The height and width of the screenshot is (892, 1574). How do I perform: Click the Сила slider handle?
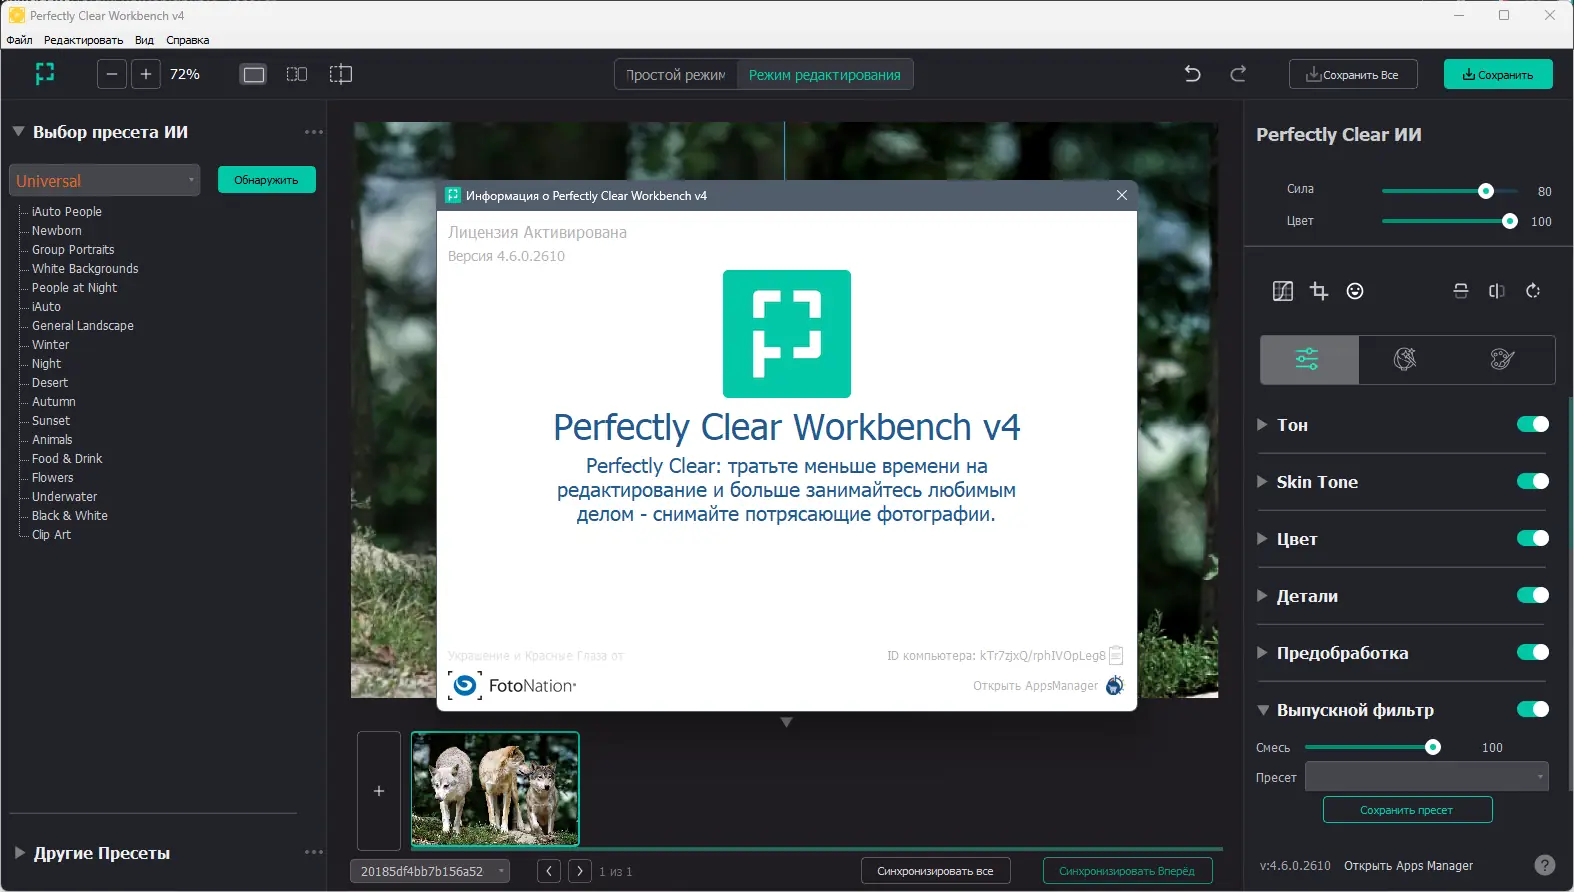[1486, 191]
